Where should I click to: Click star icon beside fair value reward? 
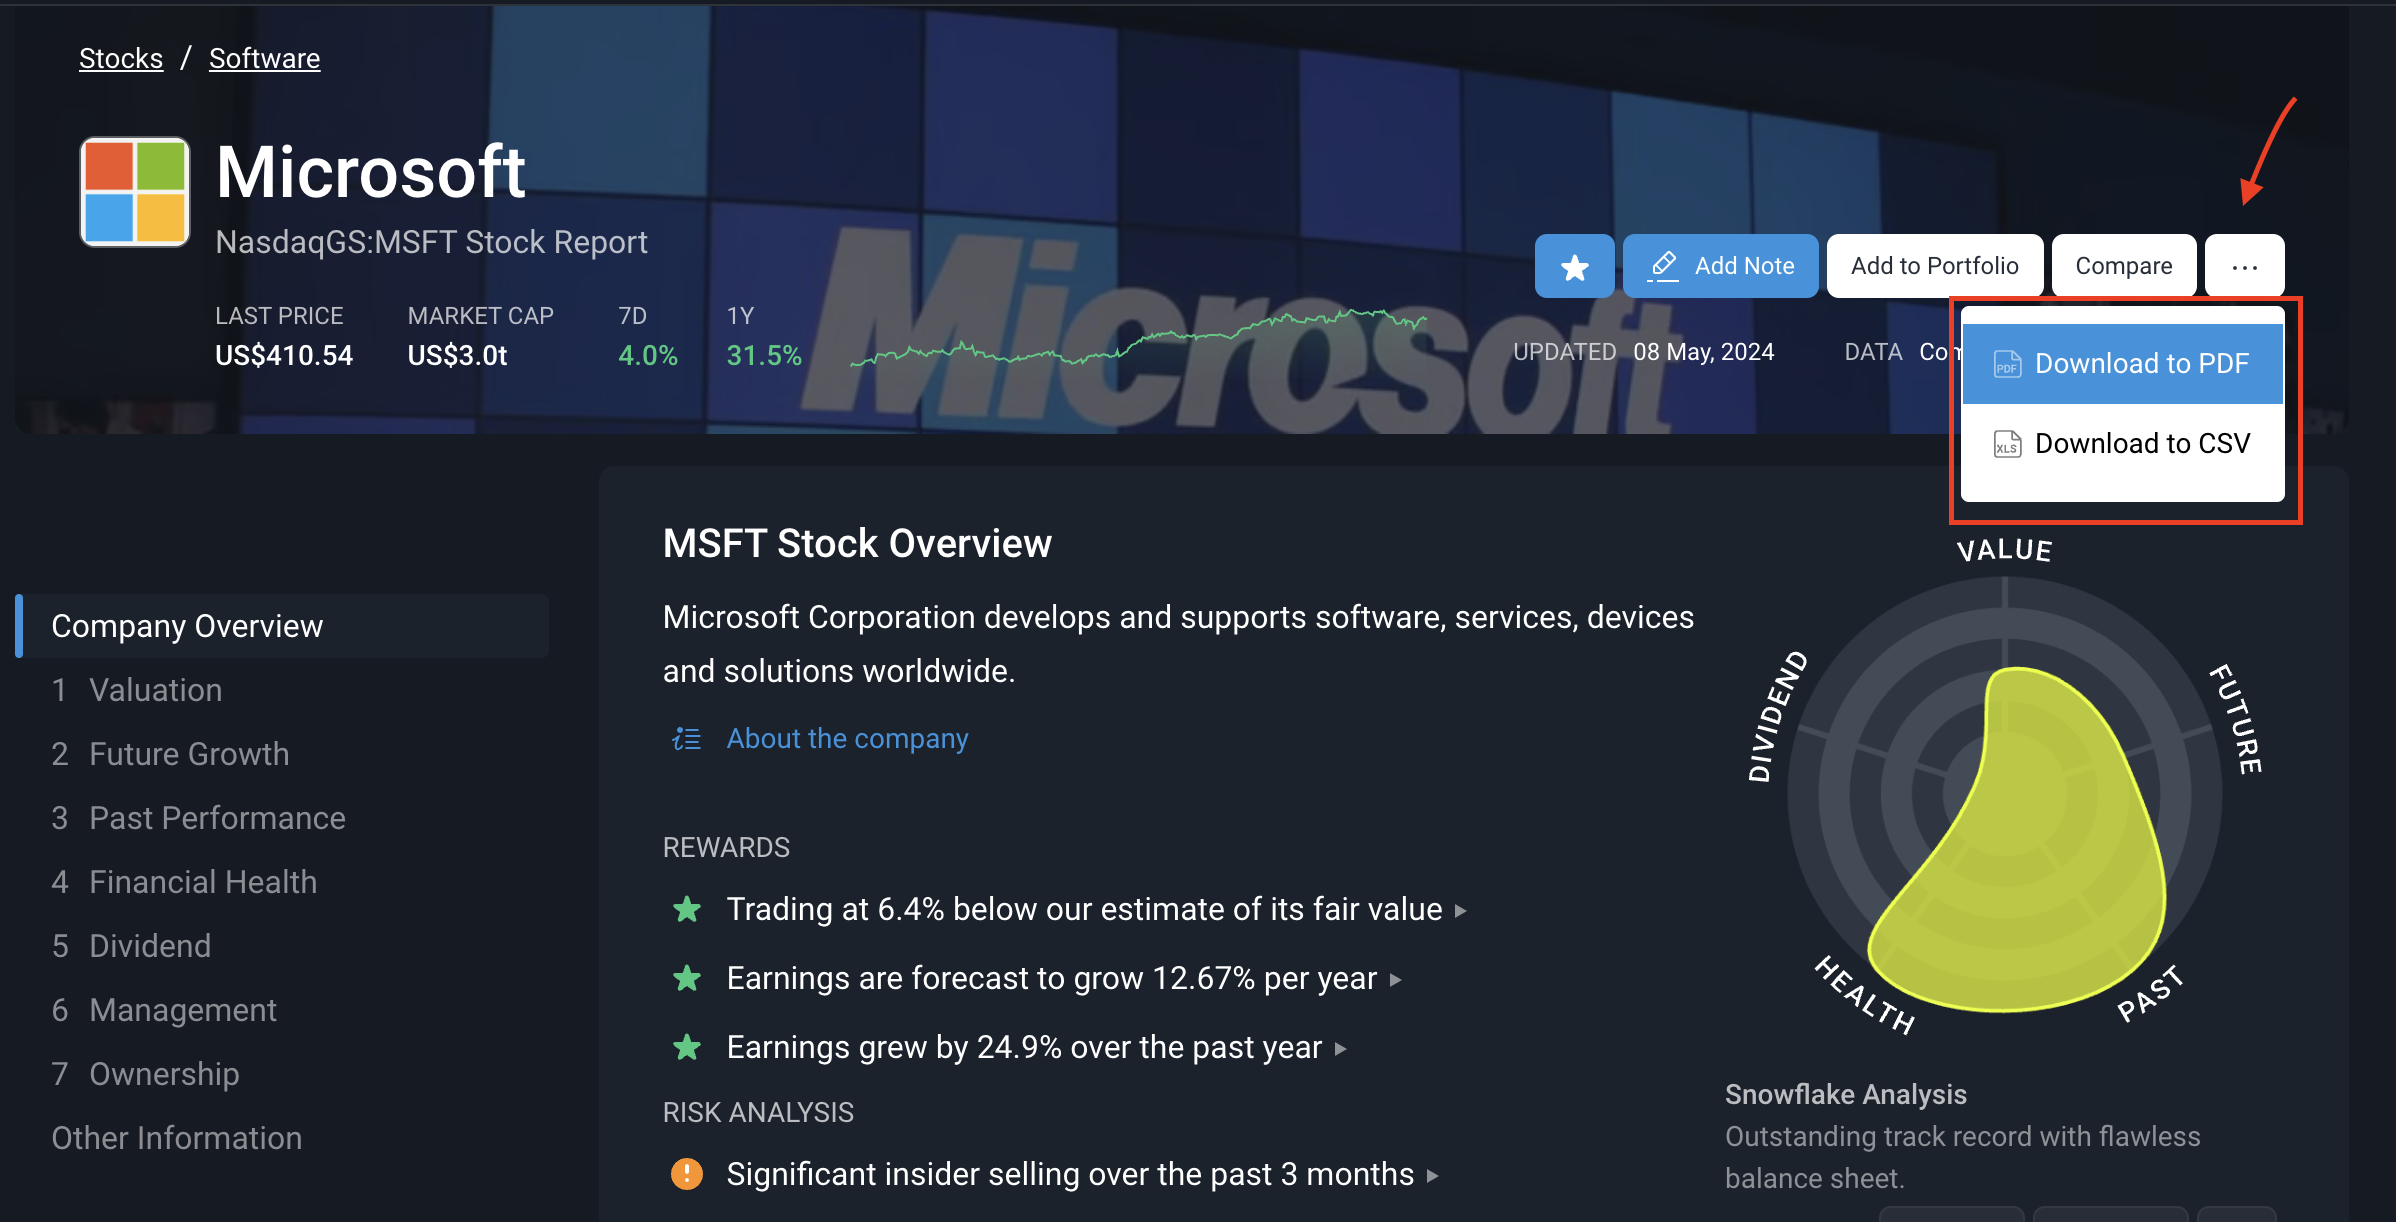(x=687, y=909)
